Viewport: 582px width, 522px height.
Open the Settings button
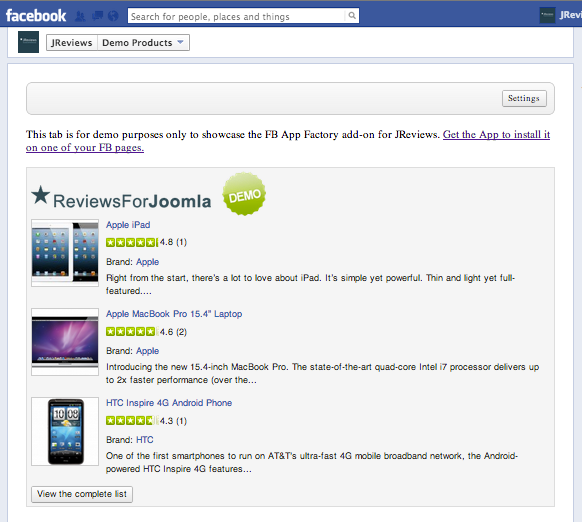click(x=524, y=98)
